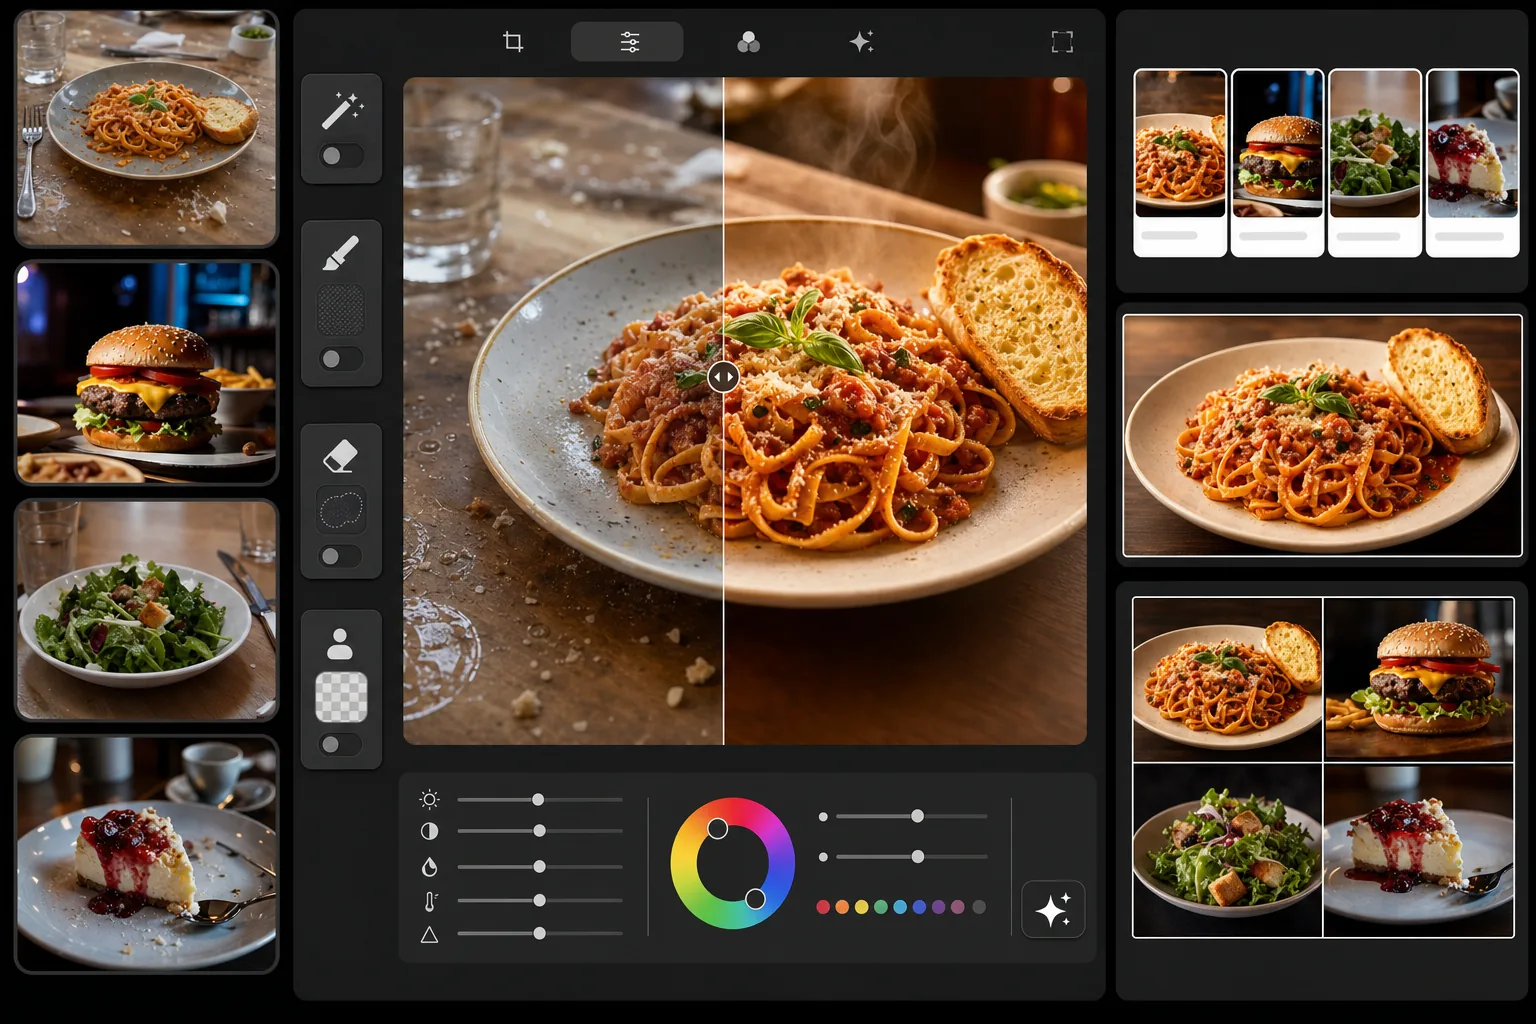1536x1024 pixels.
Task: Select the salad card in top-right strip
Action: 1375,163
